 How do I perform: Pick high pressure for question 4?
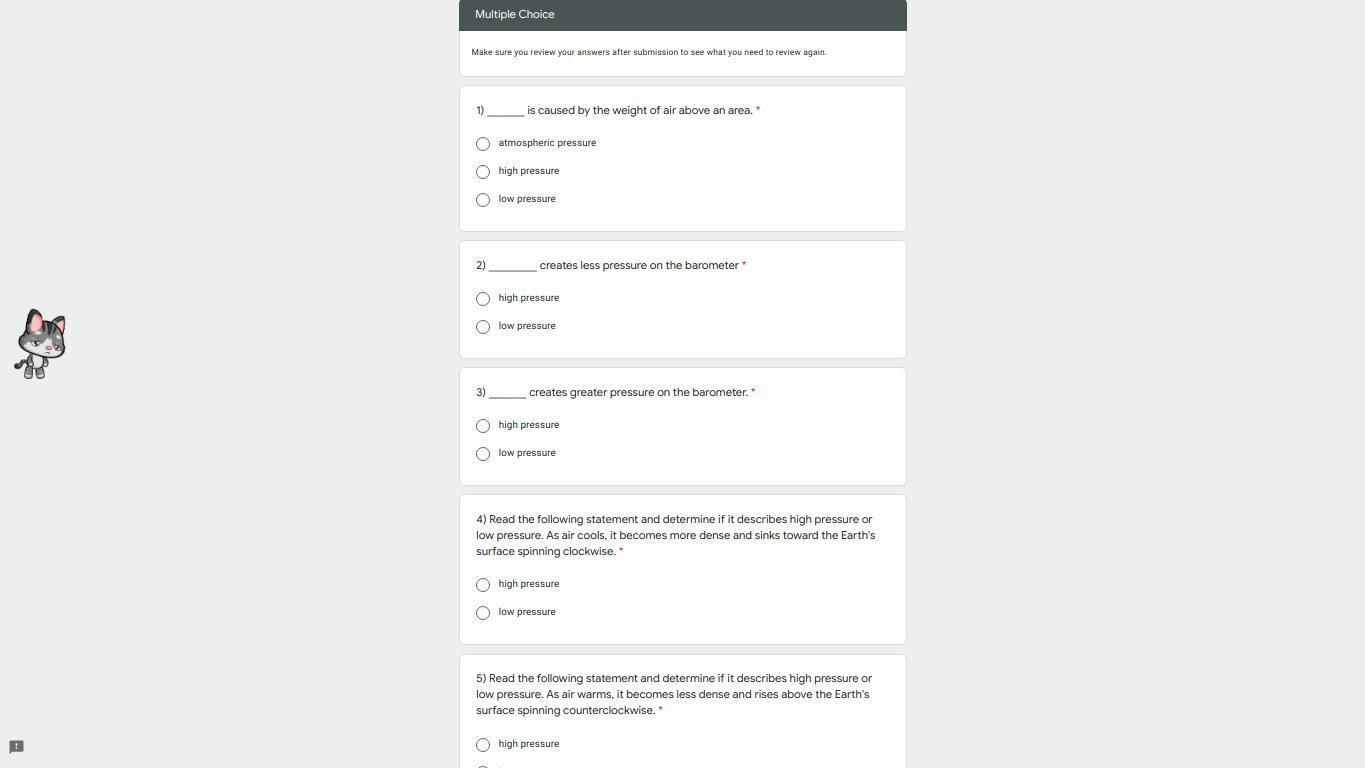coord(483,585)
